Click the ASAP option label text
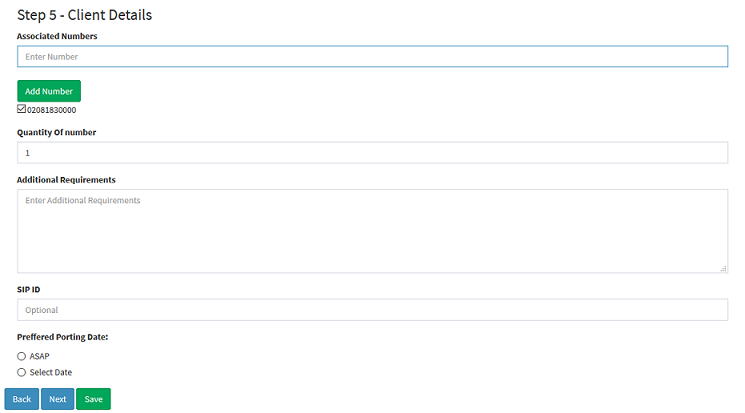Viewport: 745px width, 413px height. click(39, 356)
